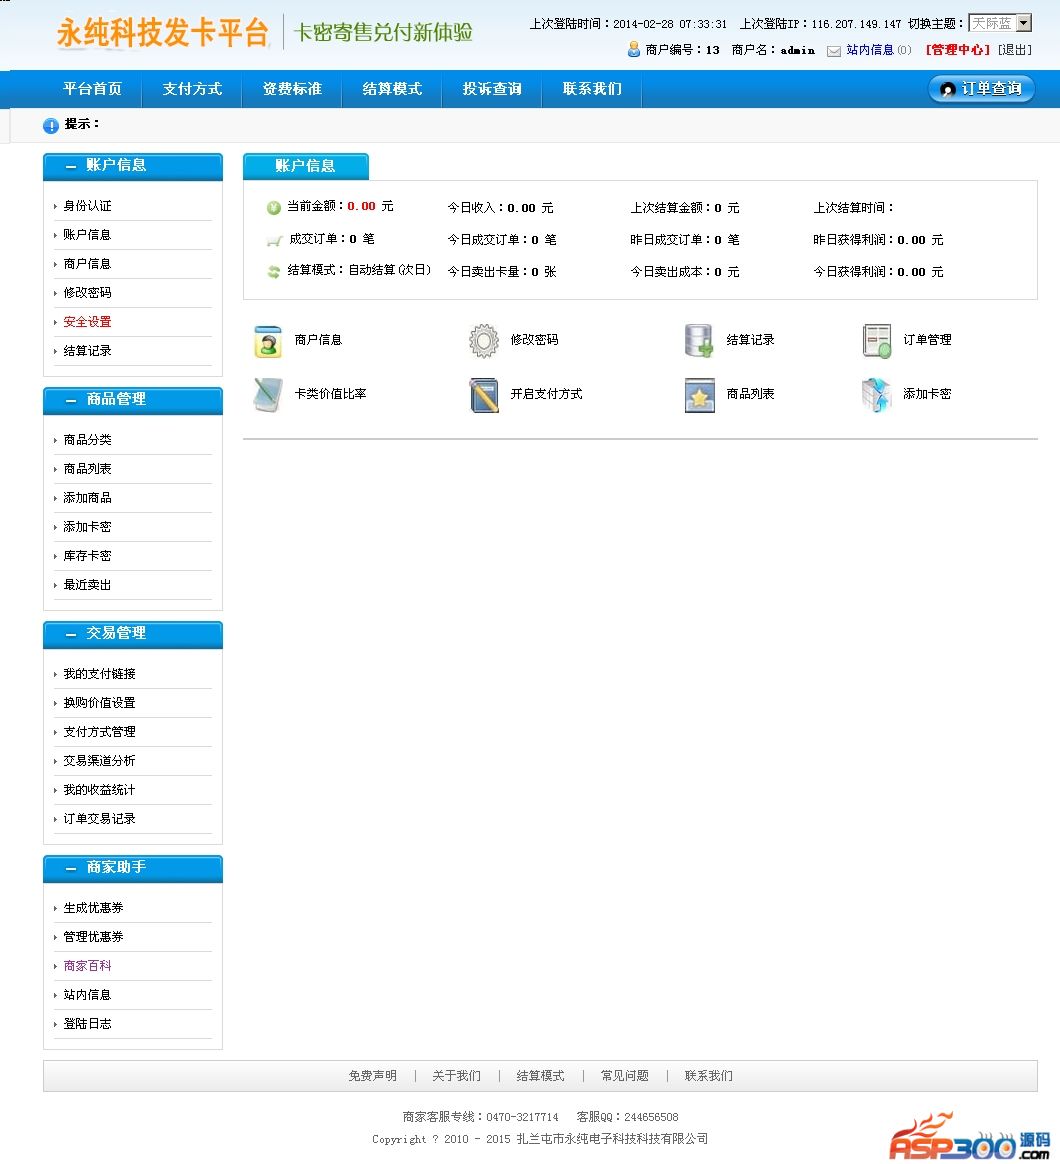The image size is (1060, 1164).
Task: Click 联系我们 in the footer
Action: point(709,1076)
